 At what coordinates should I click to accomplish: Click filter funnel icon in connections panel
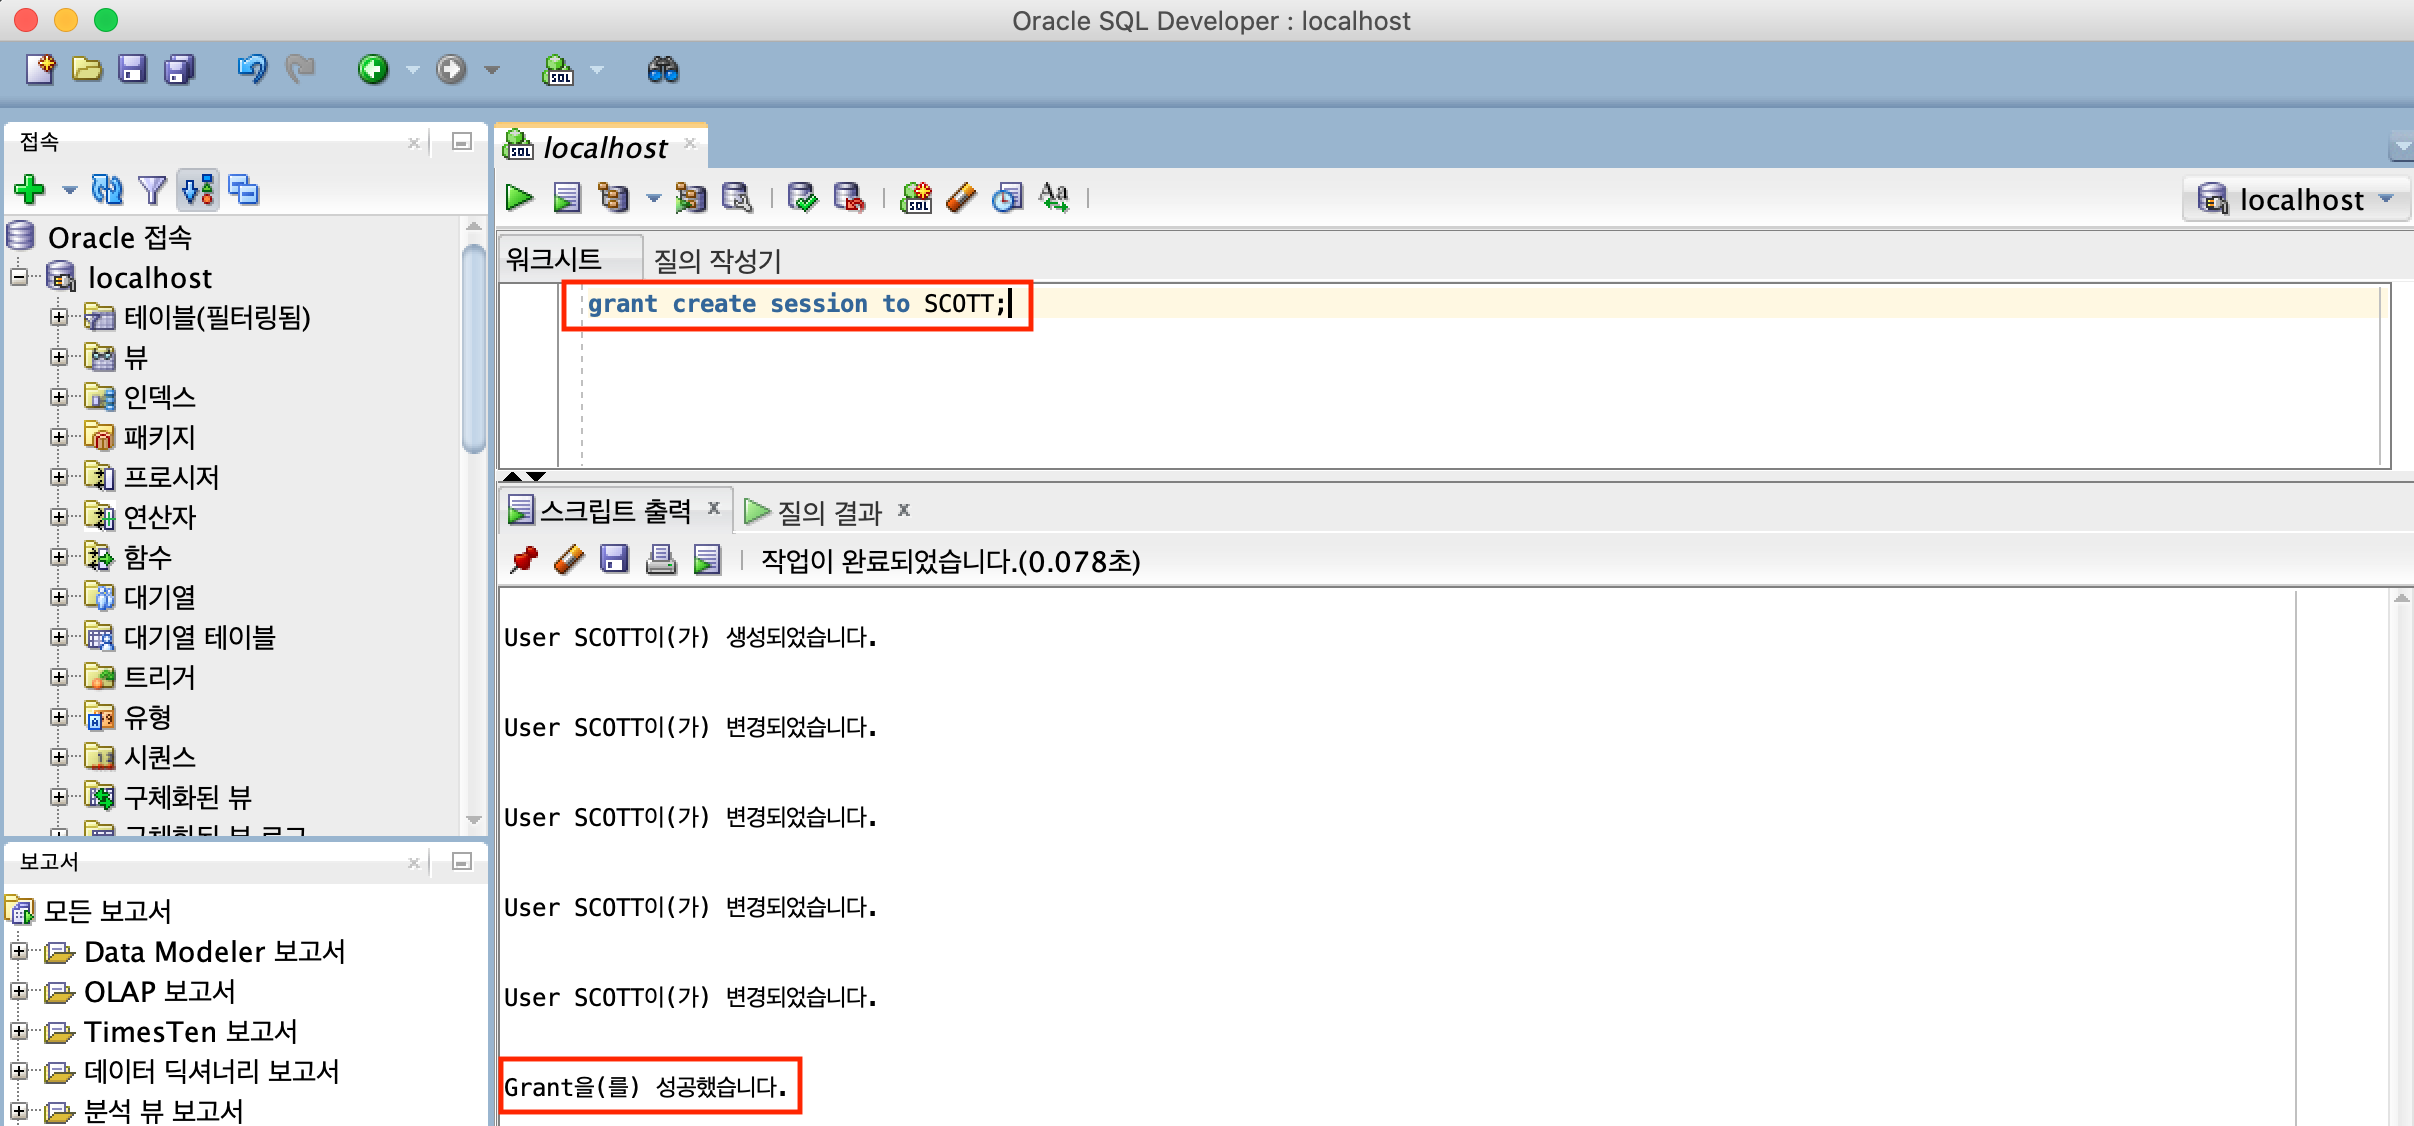coord(152,189)
